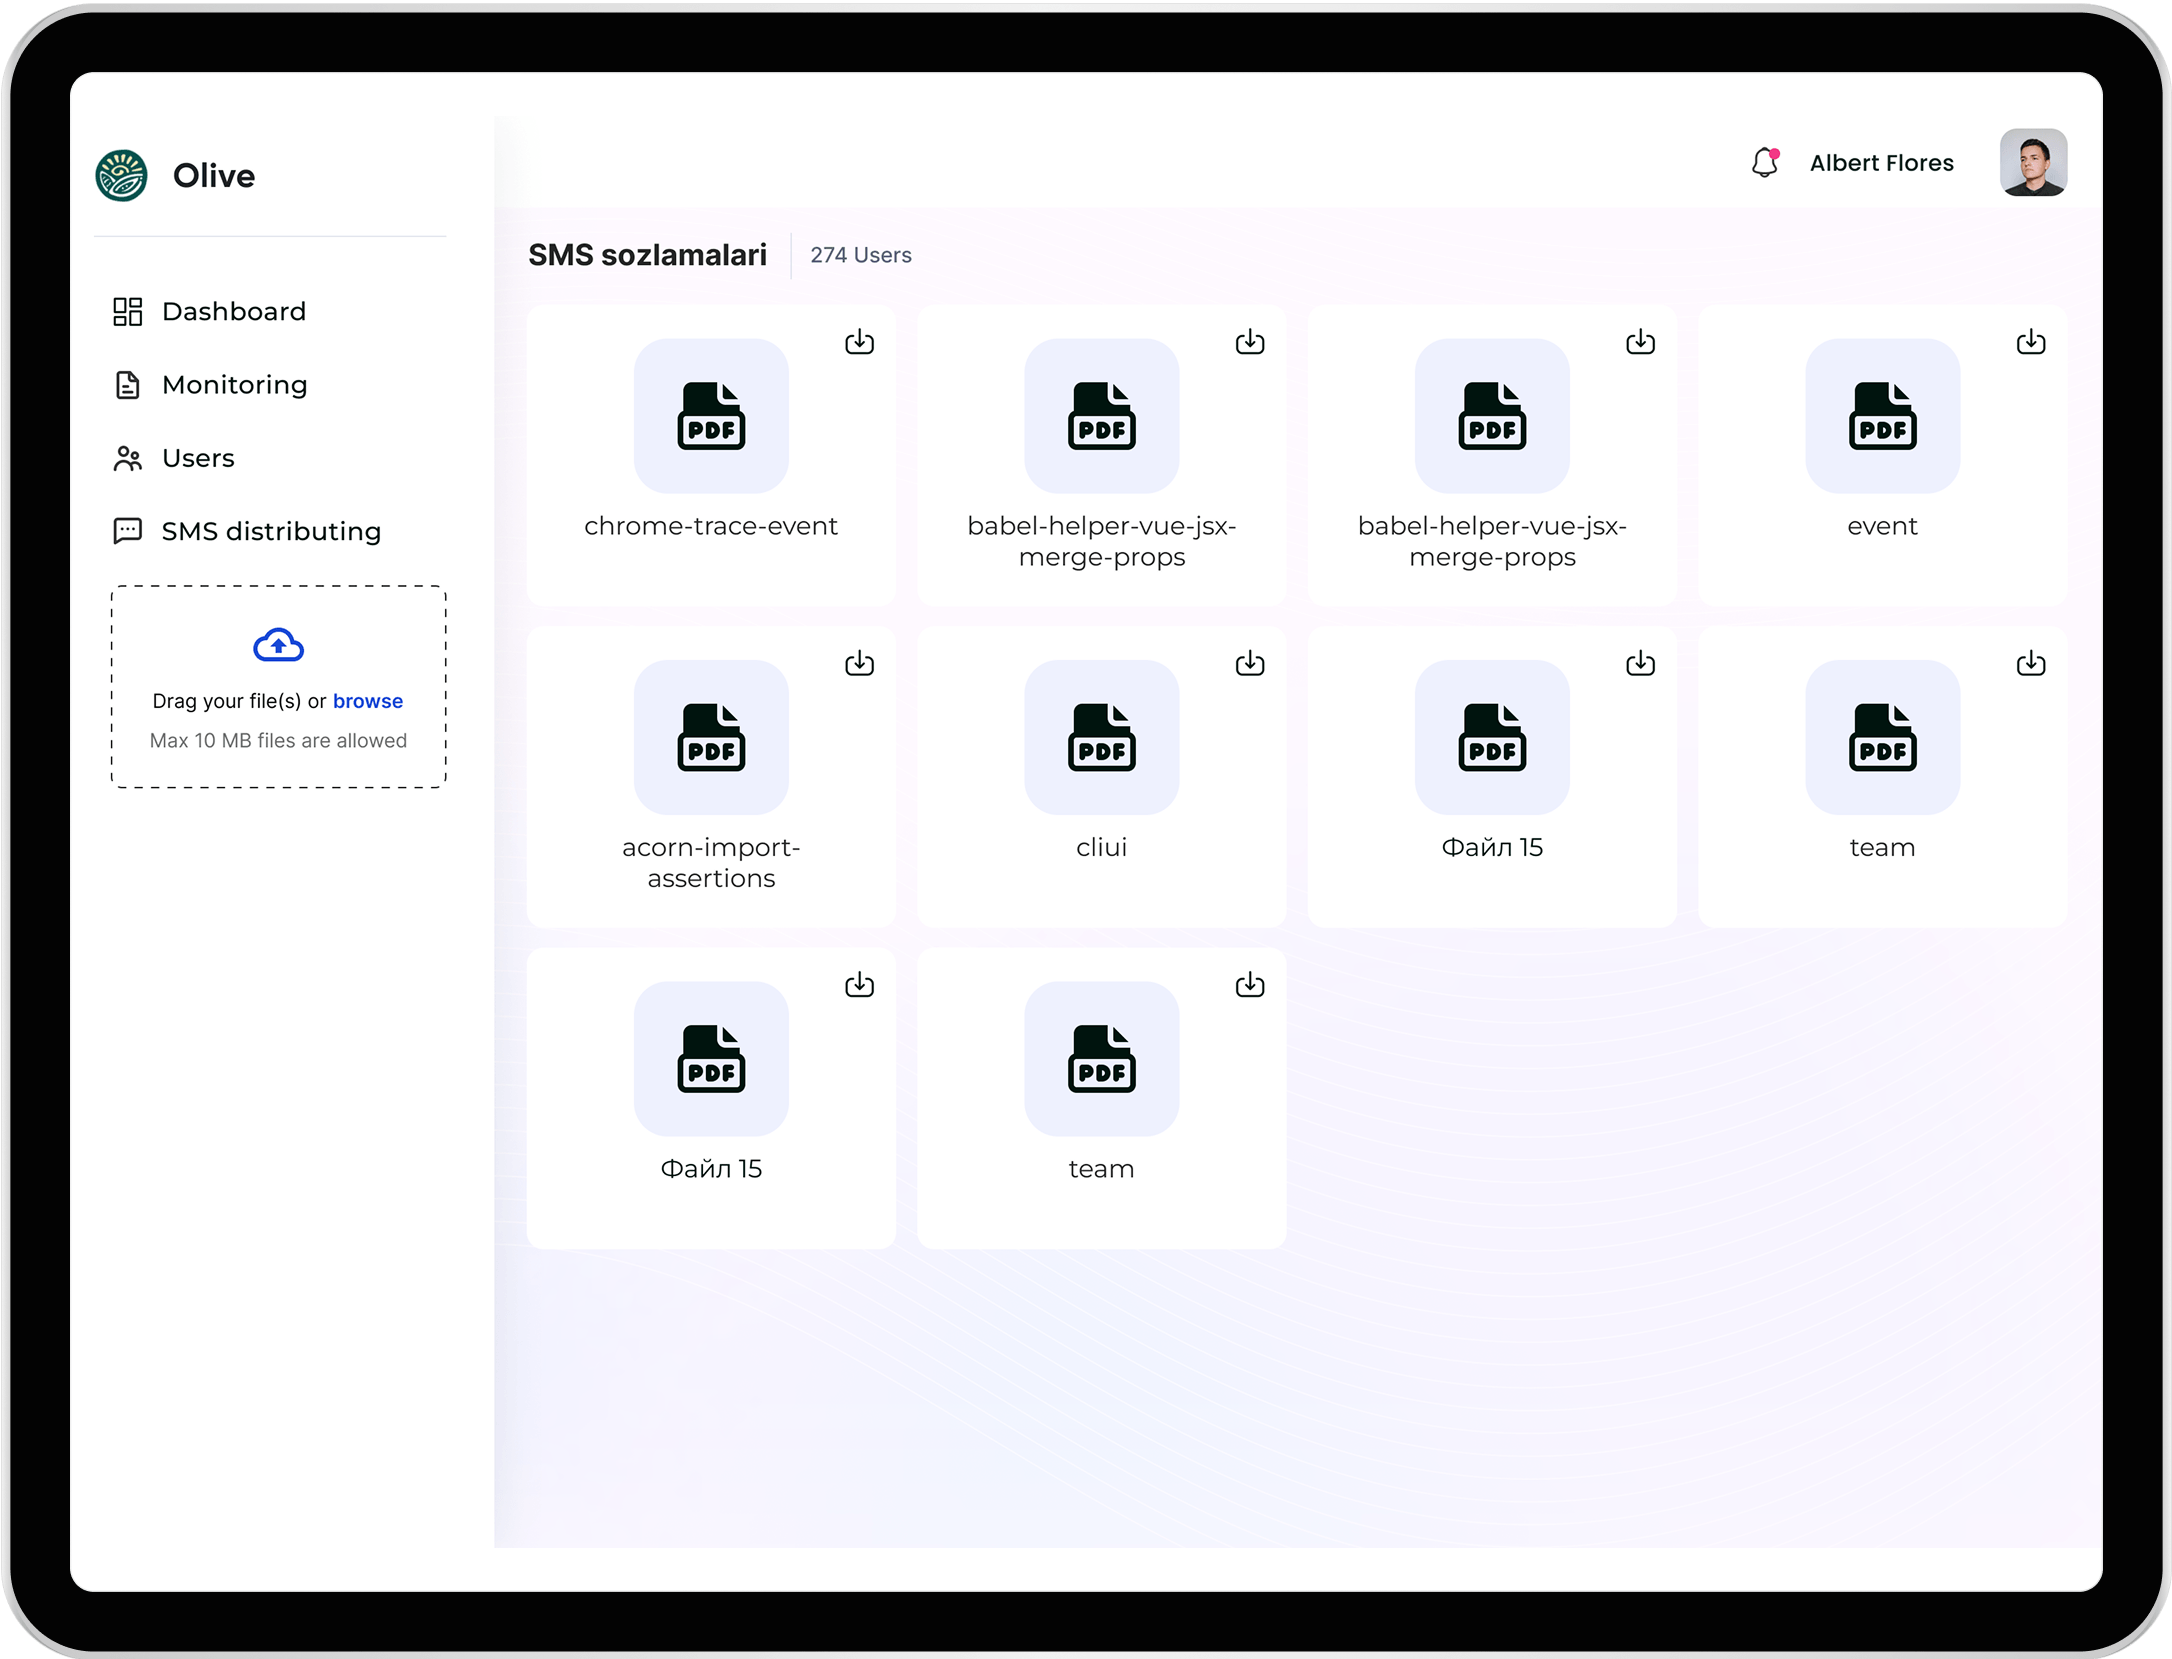Download the event PDF file
Viewport: 2172px width, 1659px height.
click(2030, 342)
